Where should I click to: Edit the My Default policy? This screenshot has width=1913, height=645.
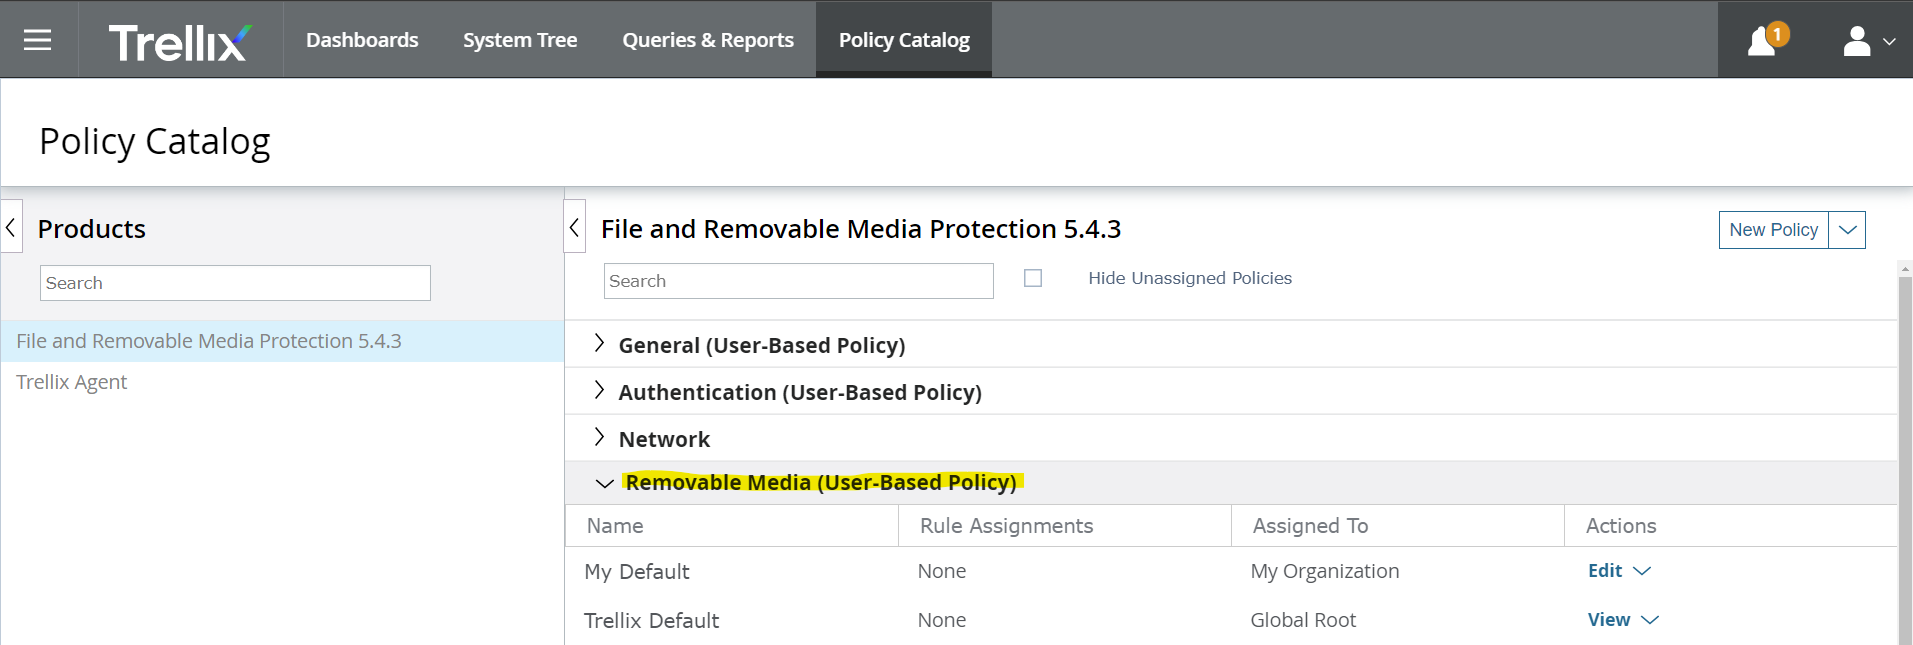pyautogui.click(x=1605, y=570)
